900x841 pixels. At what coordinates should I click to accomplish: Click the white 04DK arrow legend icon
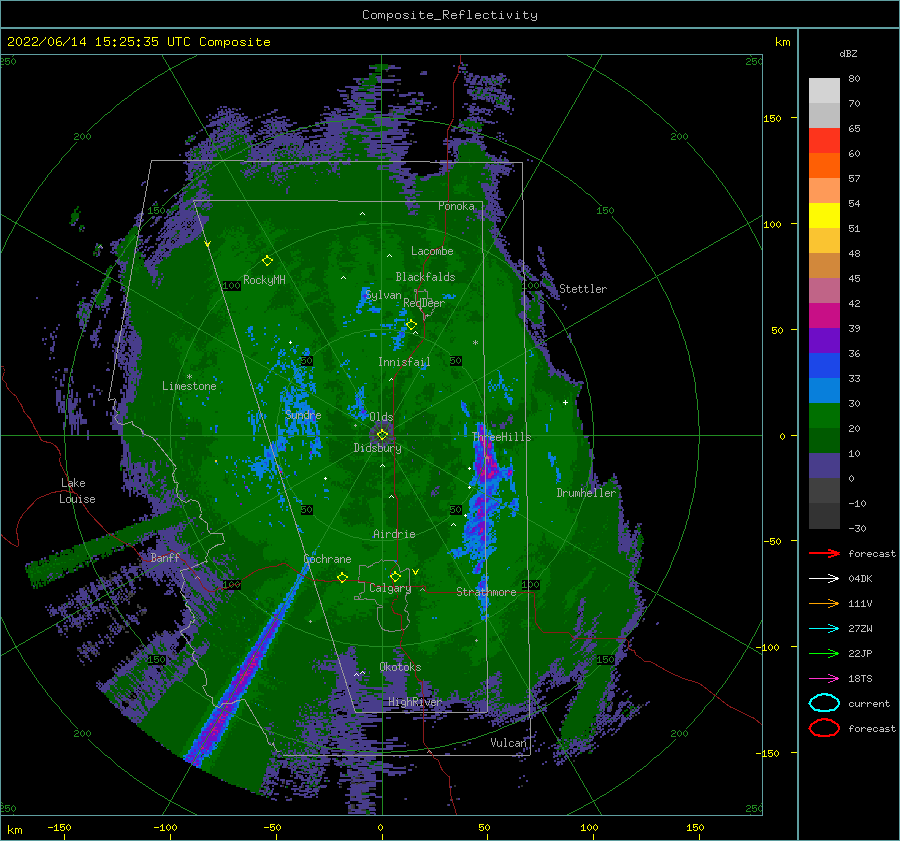tap(824, 578)
